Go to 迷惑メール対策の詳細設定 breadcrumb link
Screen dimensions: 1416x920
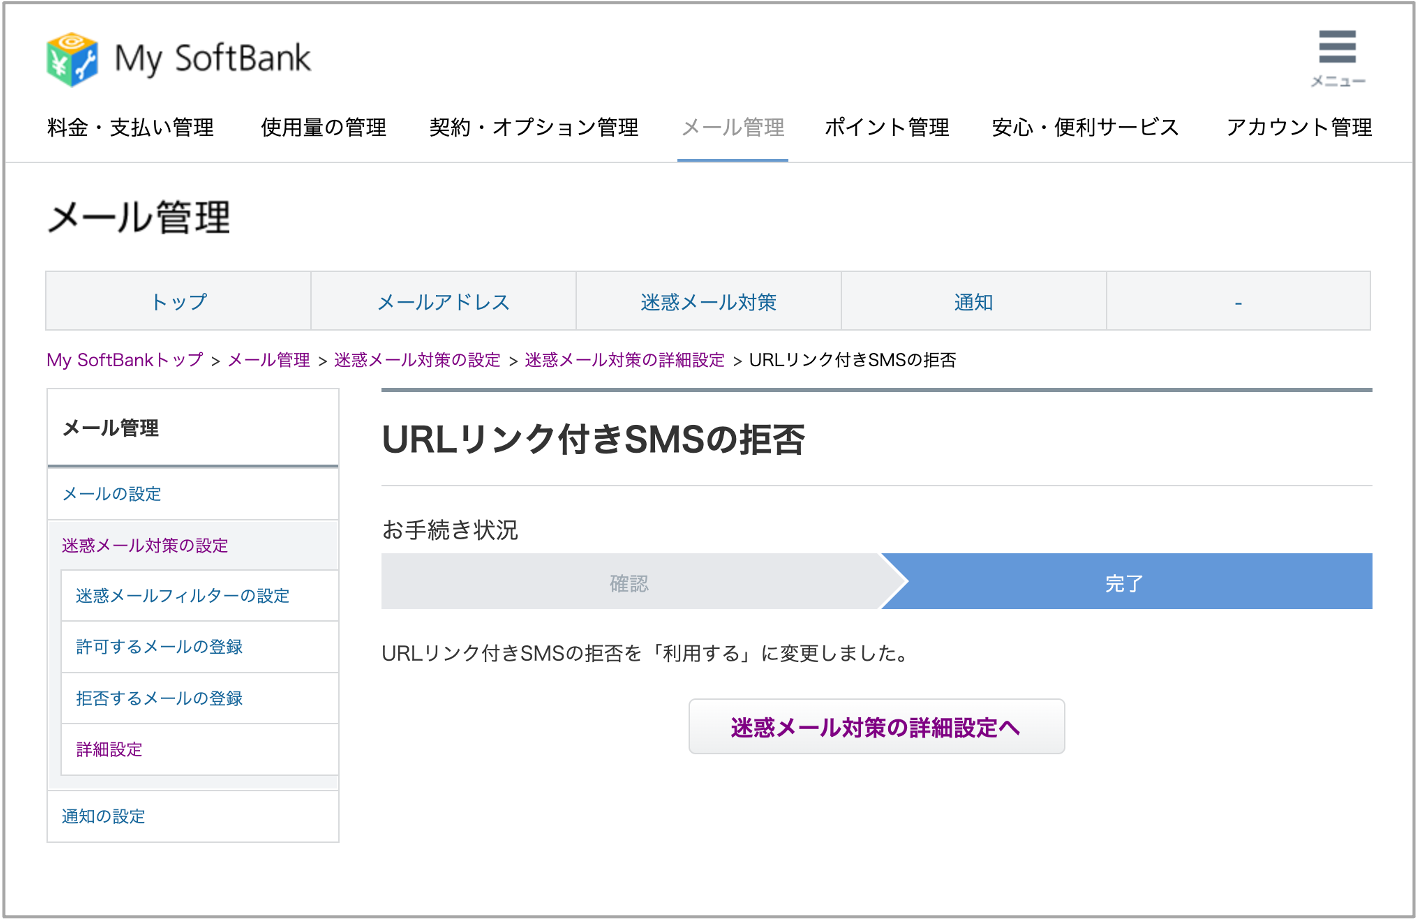pyautogui.click(x=625, y=360)
